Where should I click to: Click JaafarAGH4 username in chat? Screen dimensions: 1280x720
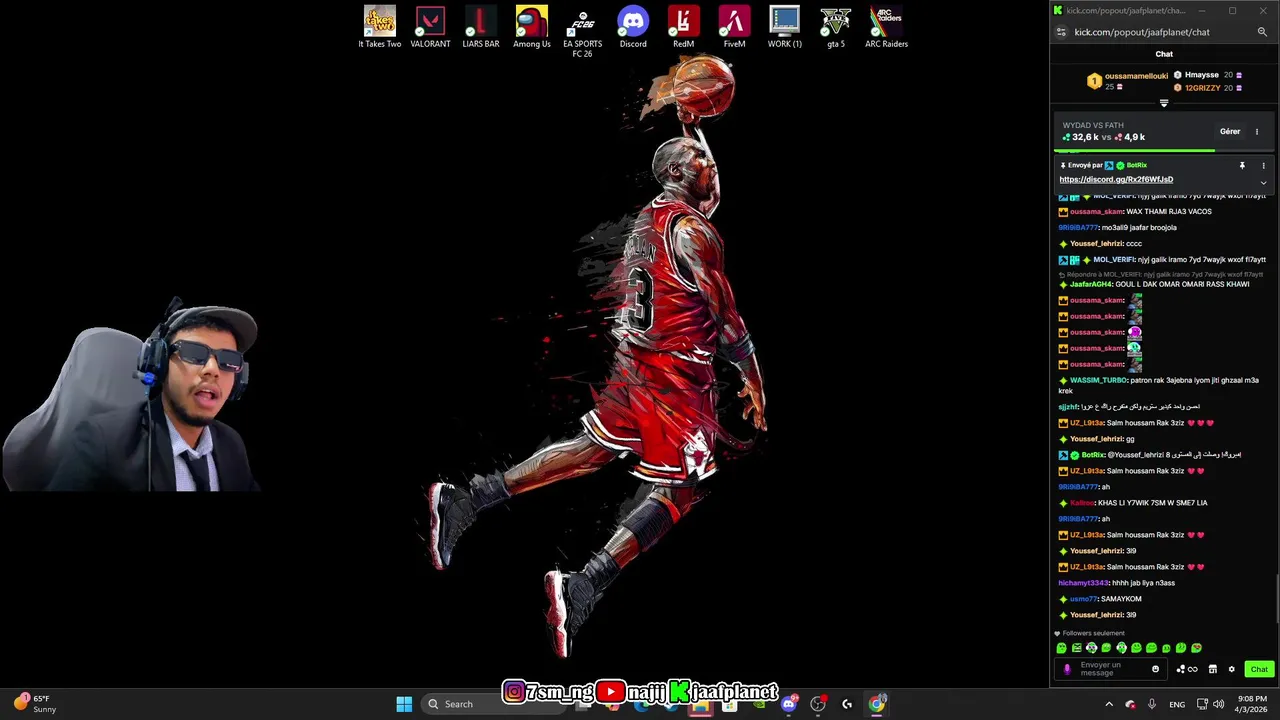[x=1091, y=284]
